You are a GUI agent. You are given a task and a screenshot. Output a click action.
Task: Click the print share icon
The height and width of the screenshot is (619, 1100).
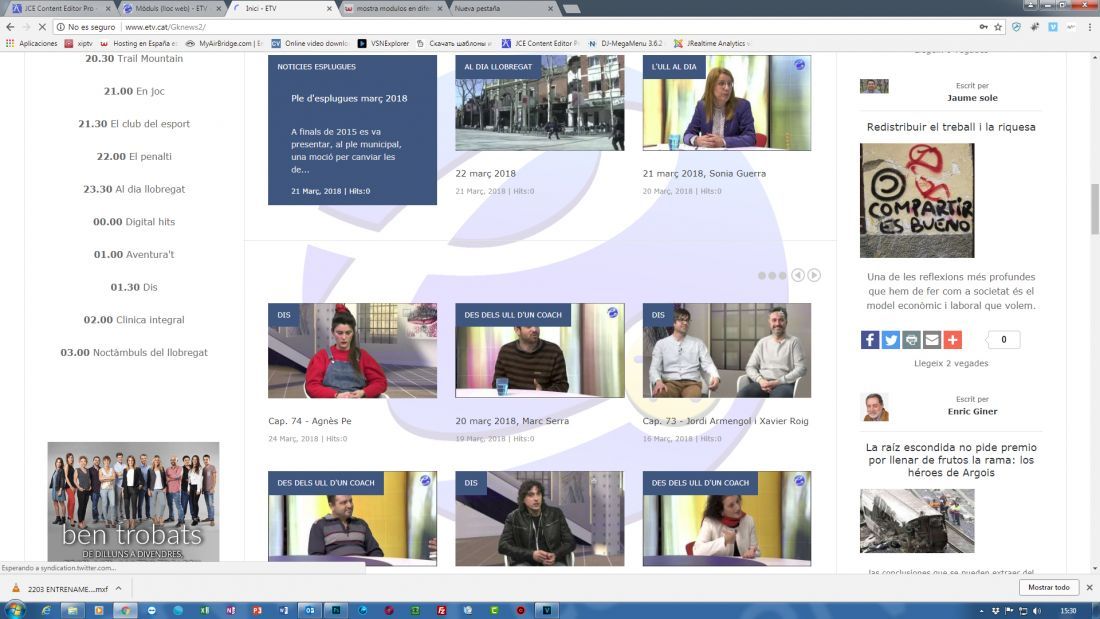coord(911,340)
